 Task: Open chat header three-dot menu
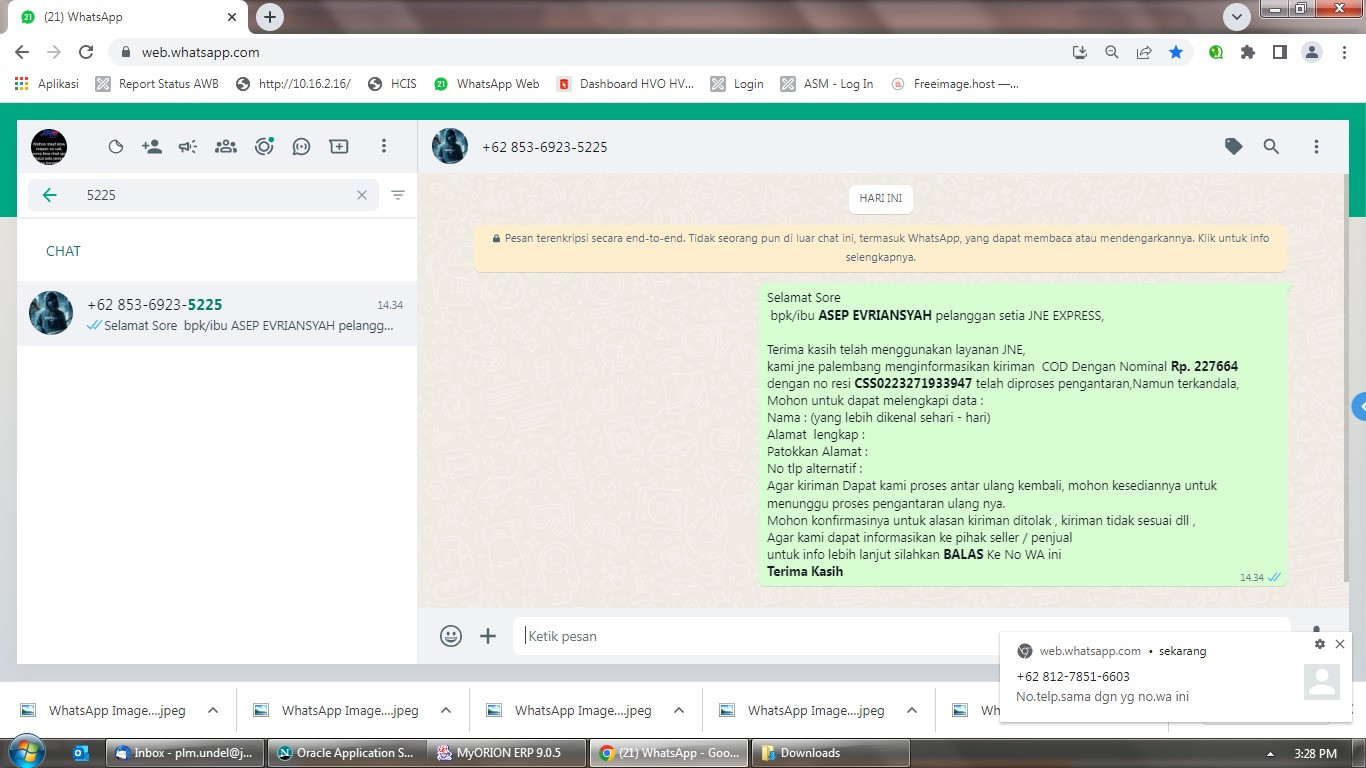(x=1316, y=147)
